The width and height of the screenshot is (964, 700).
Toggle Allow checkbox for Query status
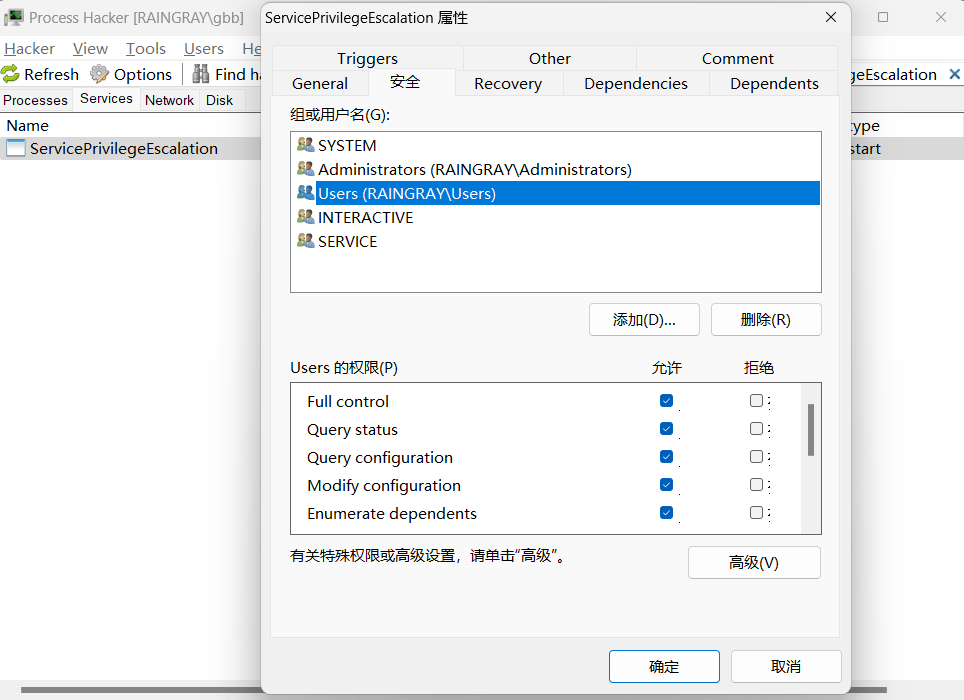666,428
